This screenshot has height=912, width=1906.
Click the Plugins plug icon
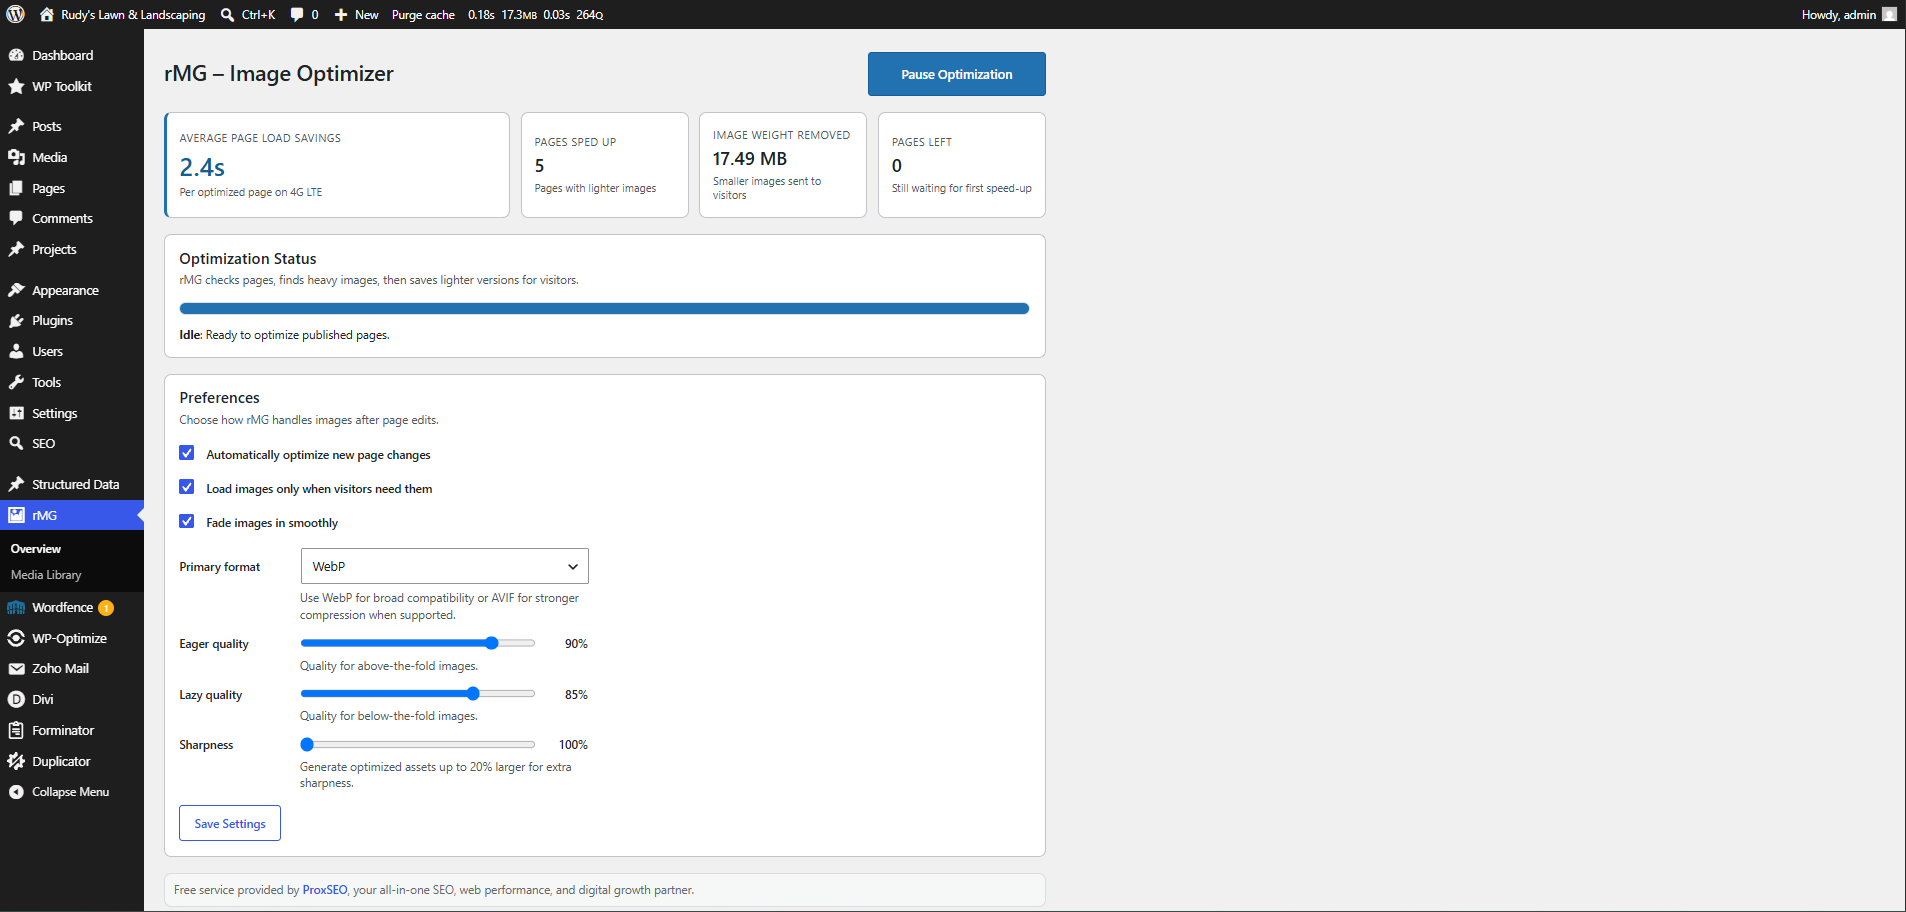coord(16,320)
